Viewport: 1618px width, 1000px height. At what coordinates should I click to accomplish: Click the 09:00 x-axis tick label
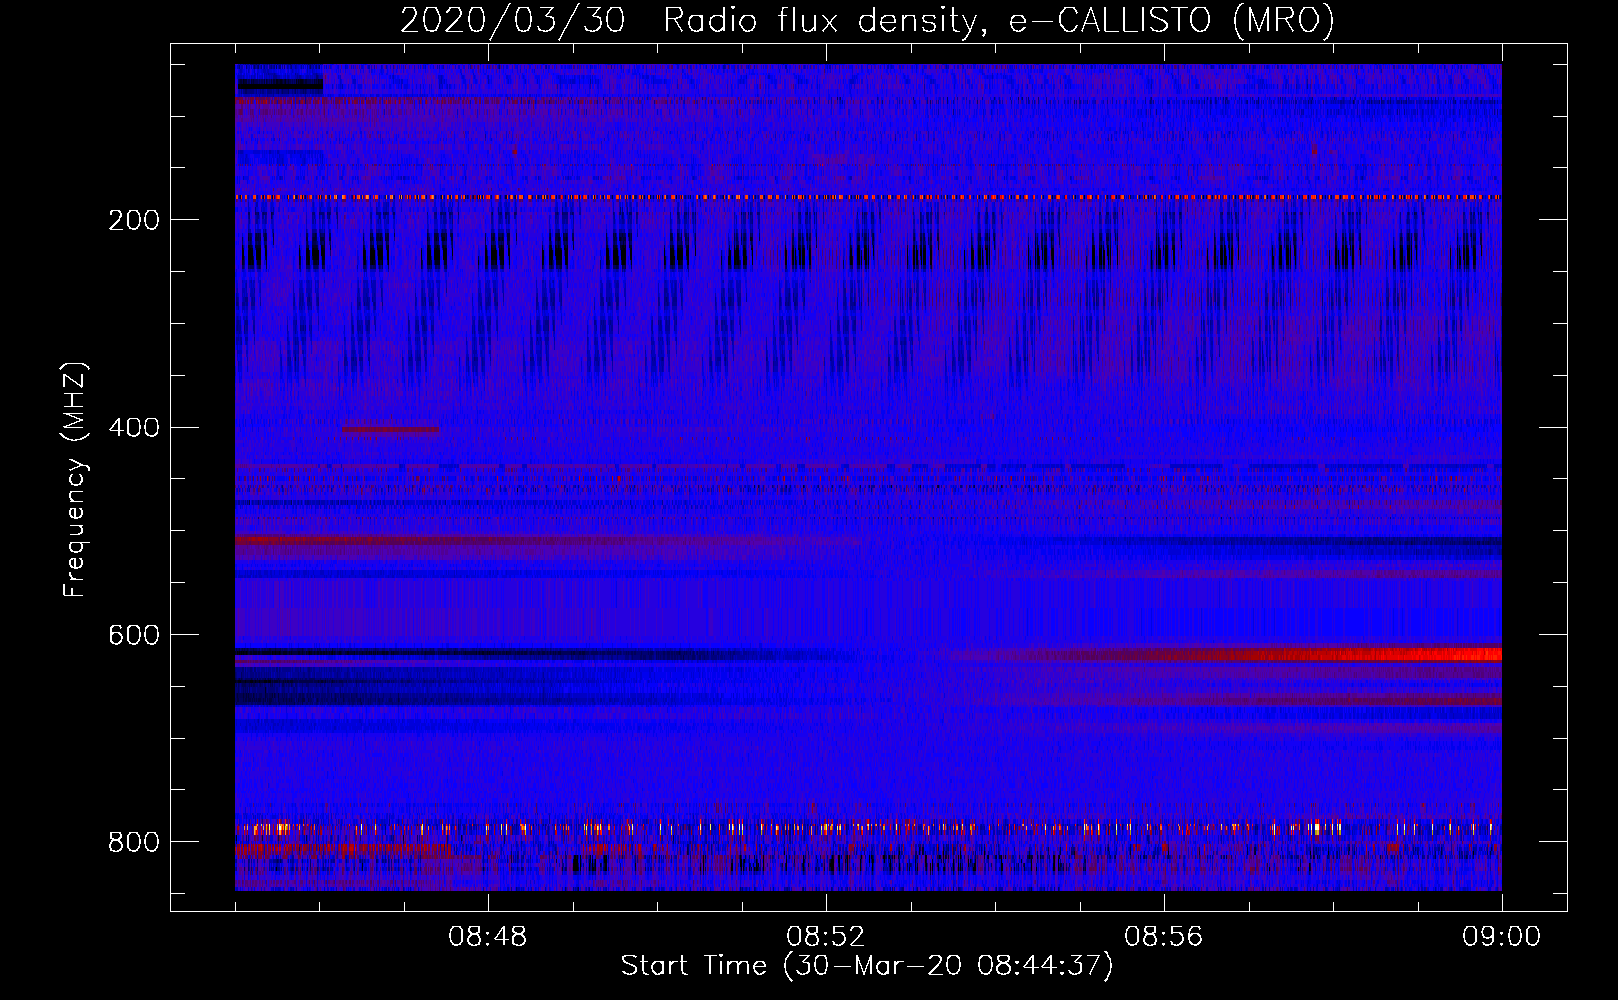[x=1502, y=937]
